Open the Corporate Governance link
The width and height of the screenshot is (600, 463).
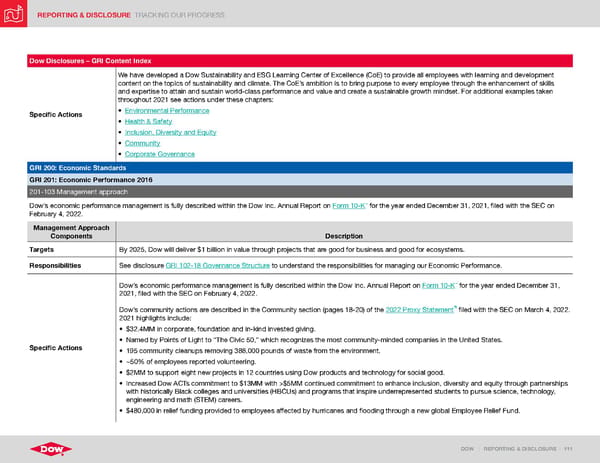click(160, 154)
